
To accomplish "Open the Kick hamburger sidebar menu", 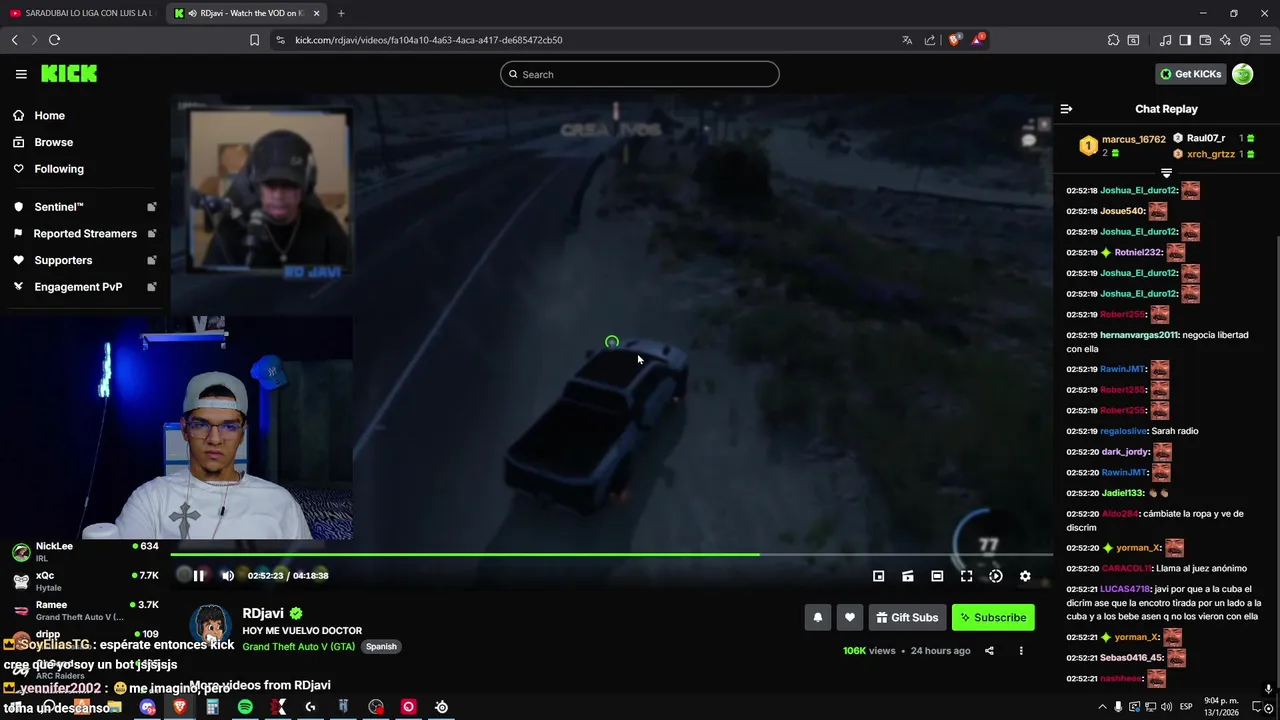I will pos(21,74).
